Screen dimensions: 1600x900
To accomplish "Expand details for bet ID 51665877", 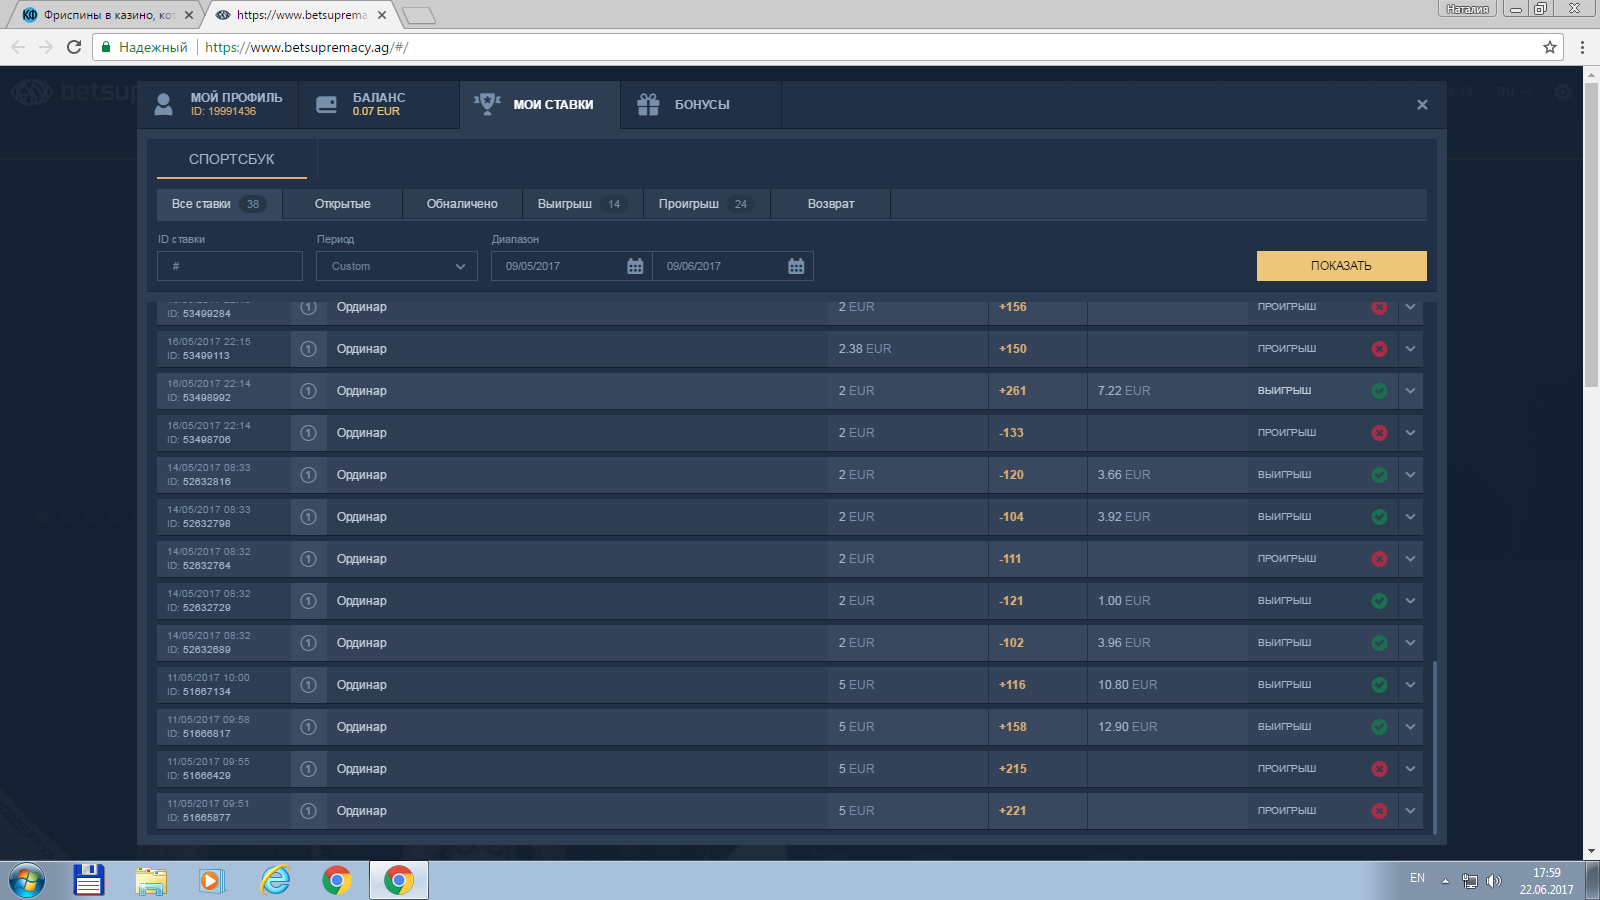I will [x=1410, y=811].
